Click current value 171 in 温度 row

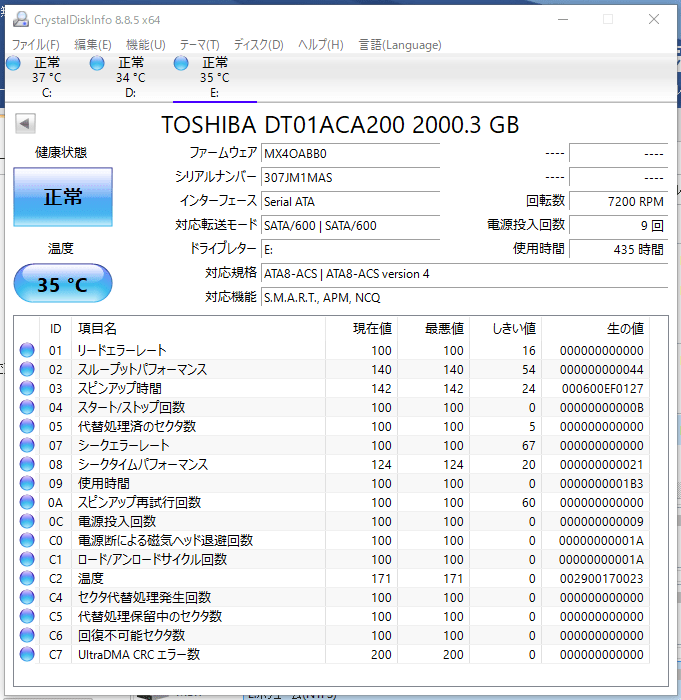[381, 579]
